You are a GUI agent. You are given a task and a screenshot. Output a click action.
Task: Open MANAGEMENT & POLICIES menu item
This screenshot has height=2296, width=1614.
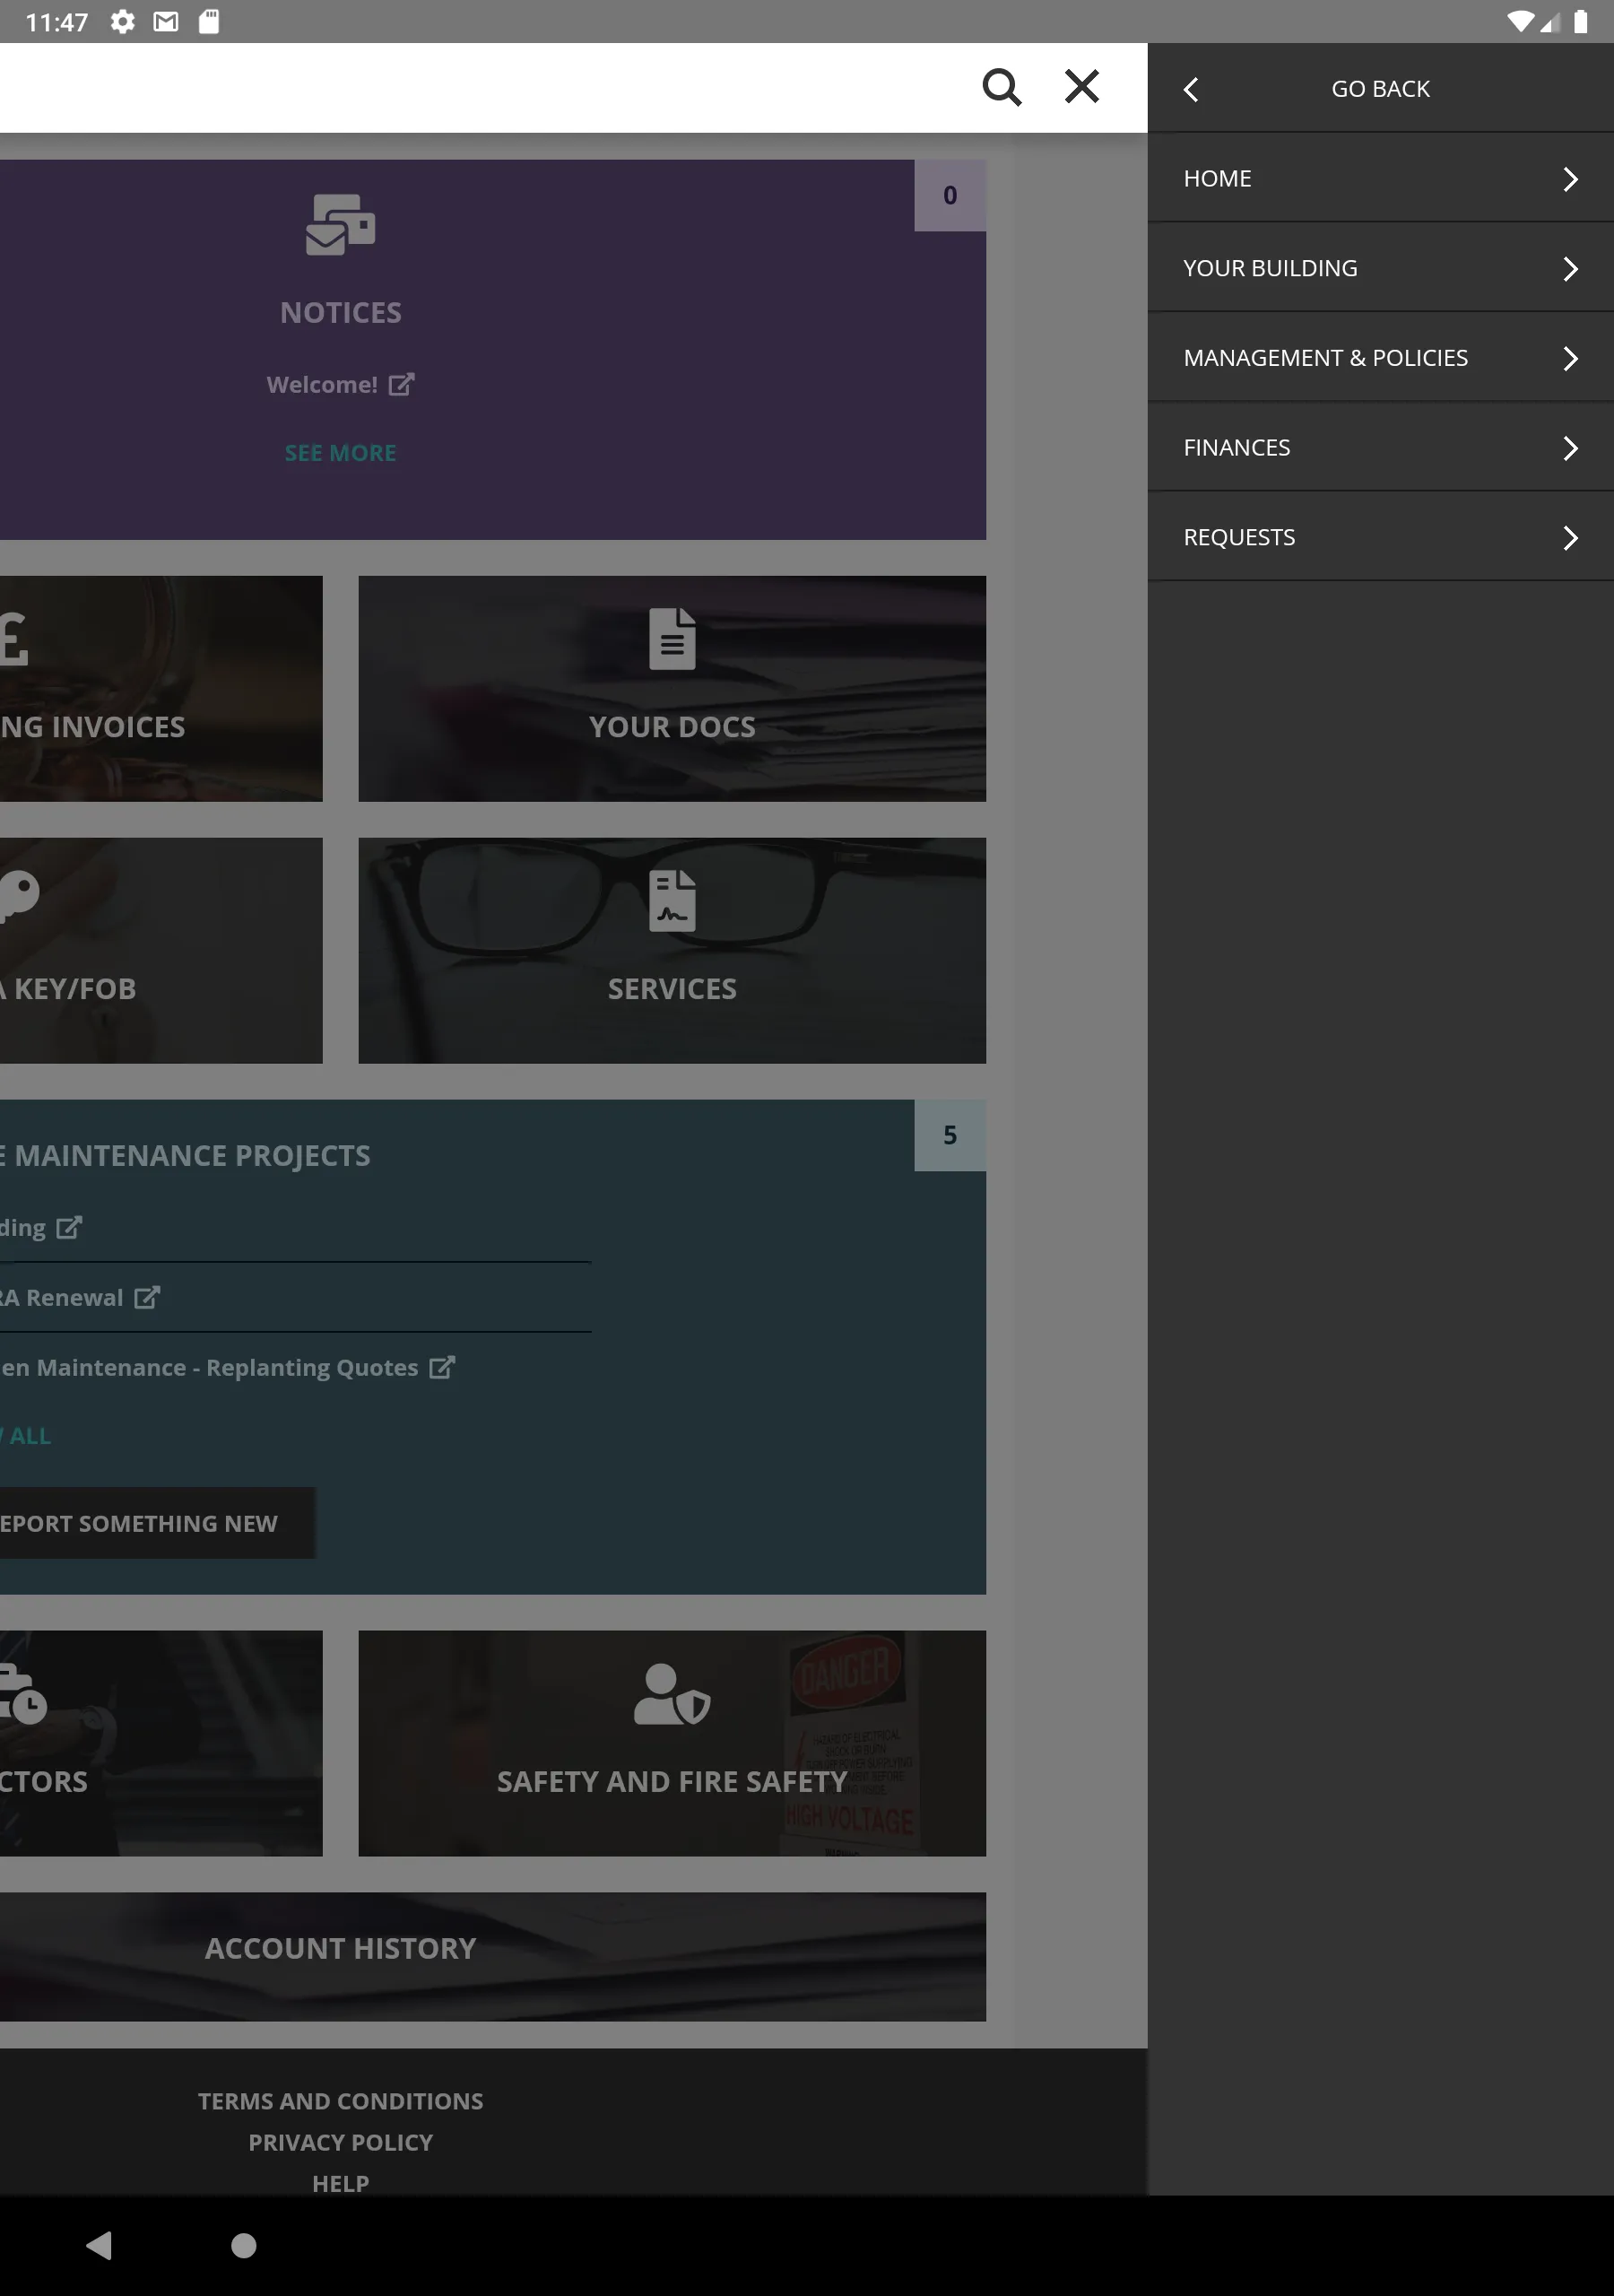click(1381, 358)
